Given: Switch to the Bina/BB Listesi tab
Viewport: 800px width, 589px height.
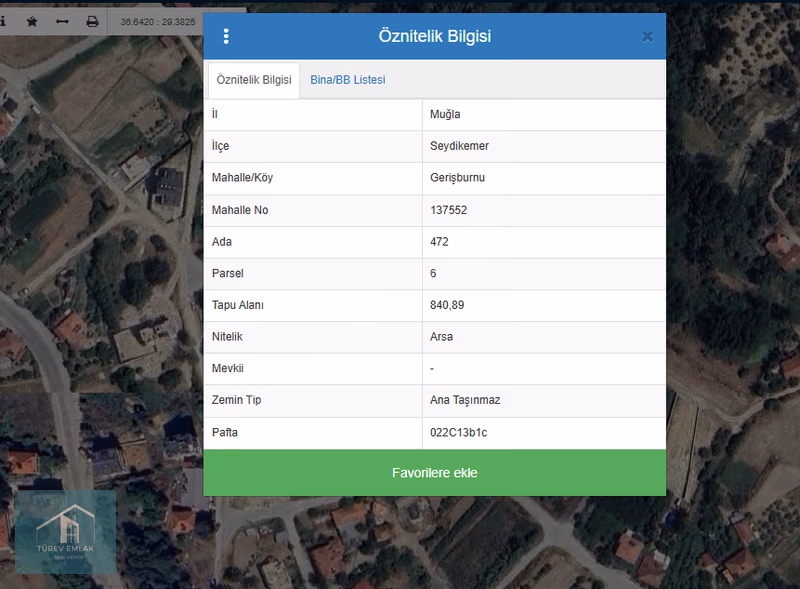Looking at the screenshot, I should 347,80.
